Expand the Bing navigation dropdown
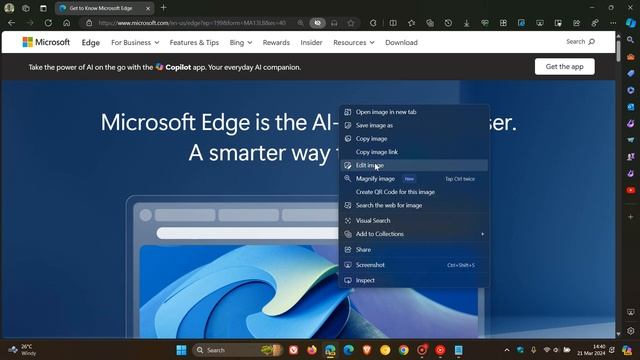This screenshot has height=360, width=640. [x=240, y=42]
